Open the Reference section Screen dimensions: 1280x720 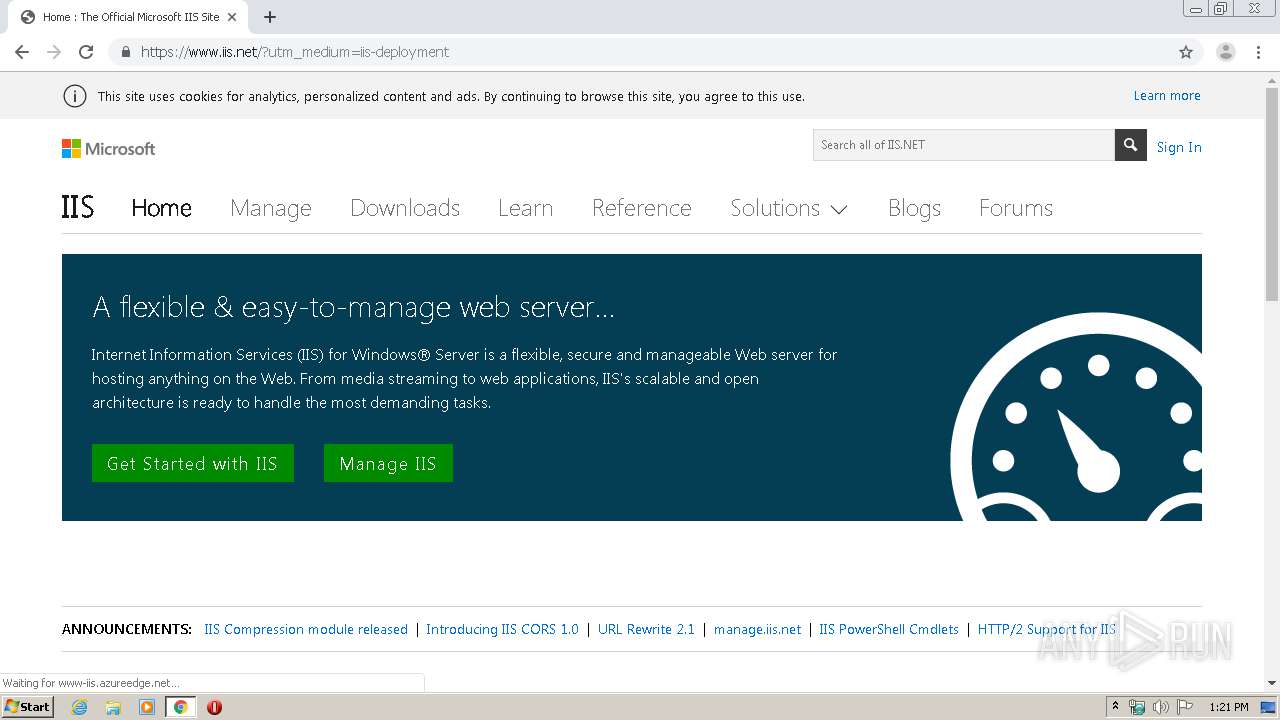tap(642, 208)
